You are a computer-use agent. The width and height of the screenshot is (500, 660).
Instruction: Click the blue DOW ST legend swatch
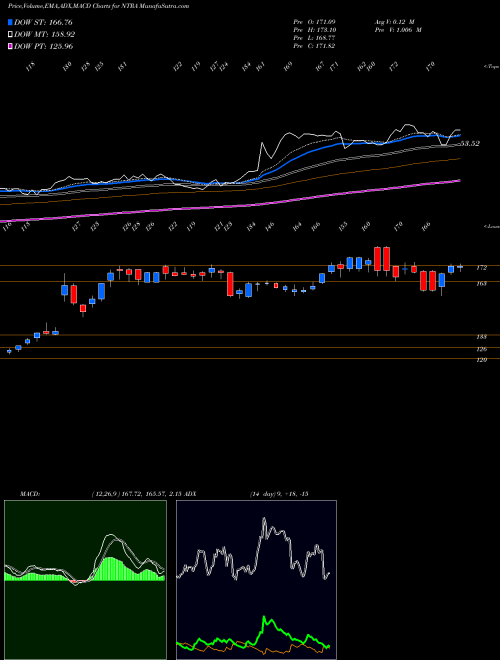click(10, 22)
